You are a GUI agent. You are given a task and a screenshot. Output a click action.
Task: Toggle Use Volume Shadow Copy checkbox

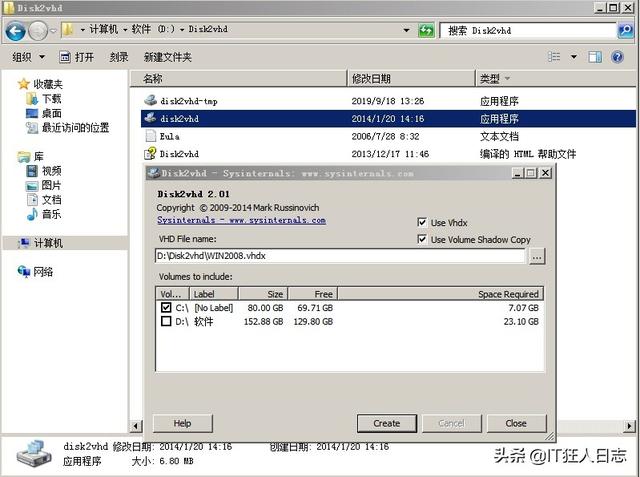pyautogui.click(x=422, y=239)
